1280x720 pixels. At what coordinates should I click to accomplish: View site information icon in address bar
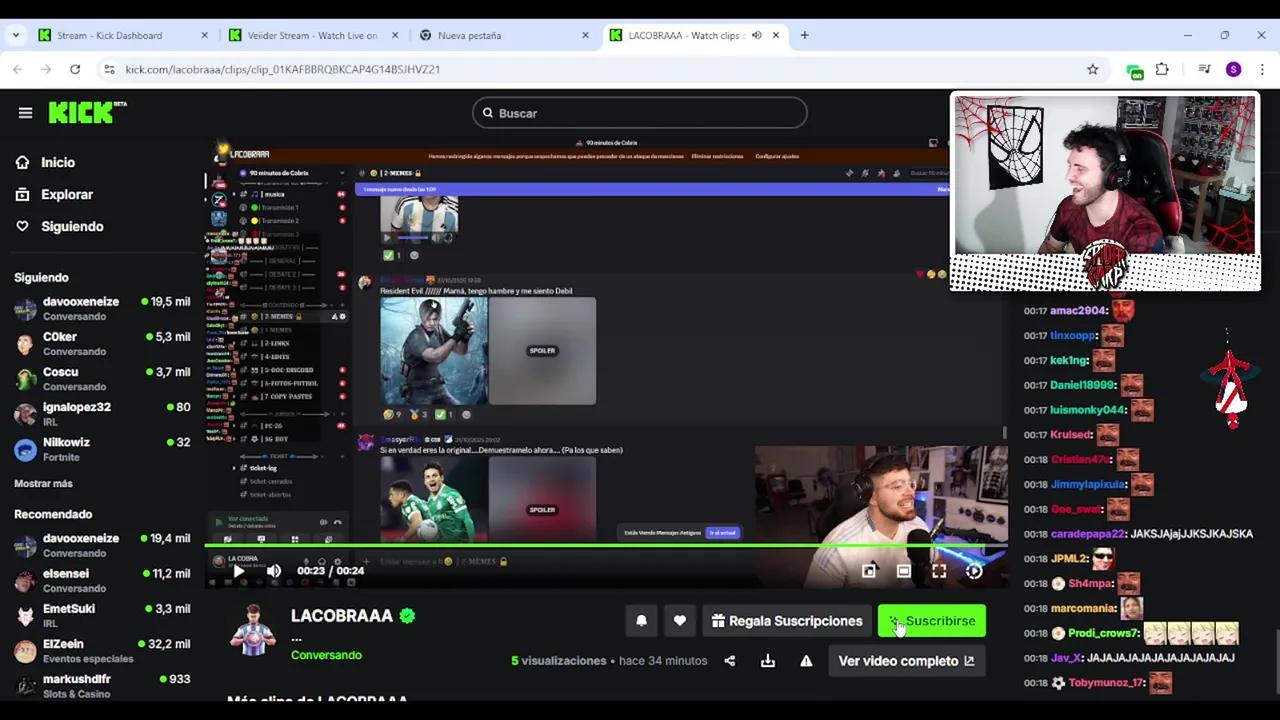pyautogui.click(x=109, y=69)
